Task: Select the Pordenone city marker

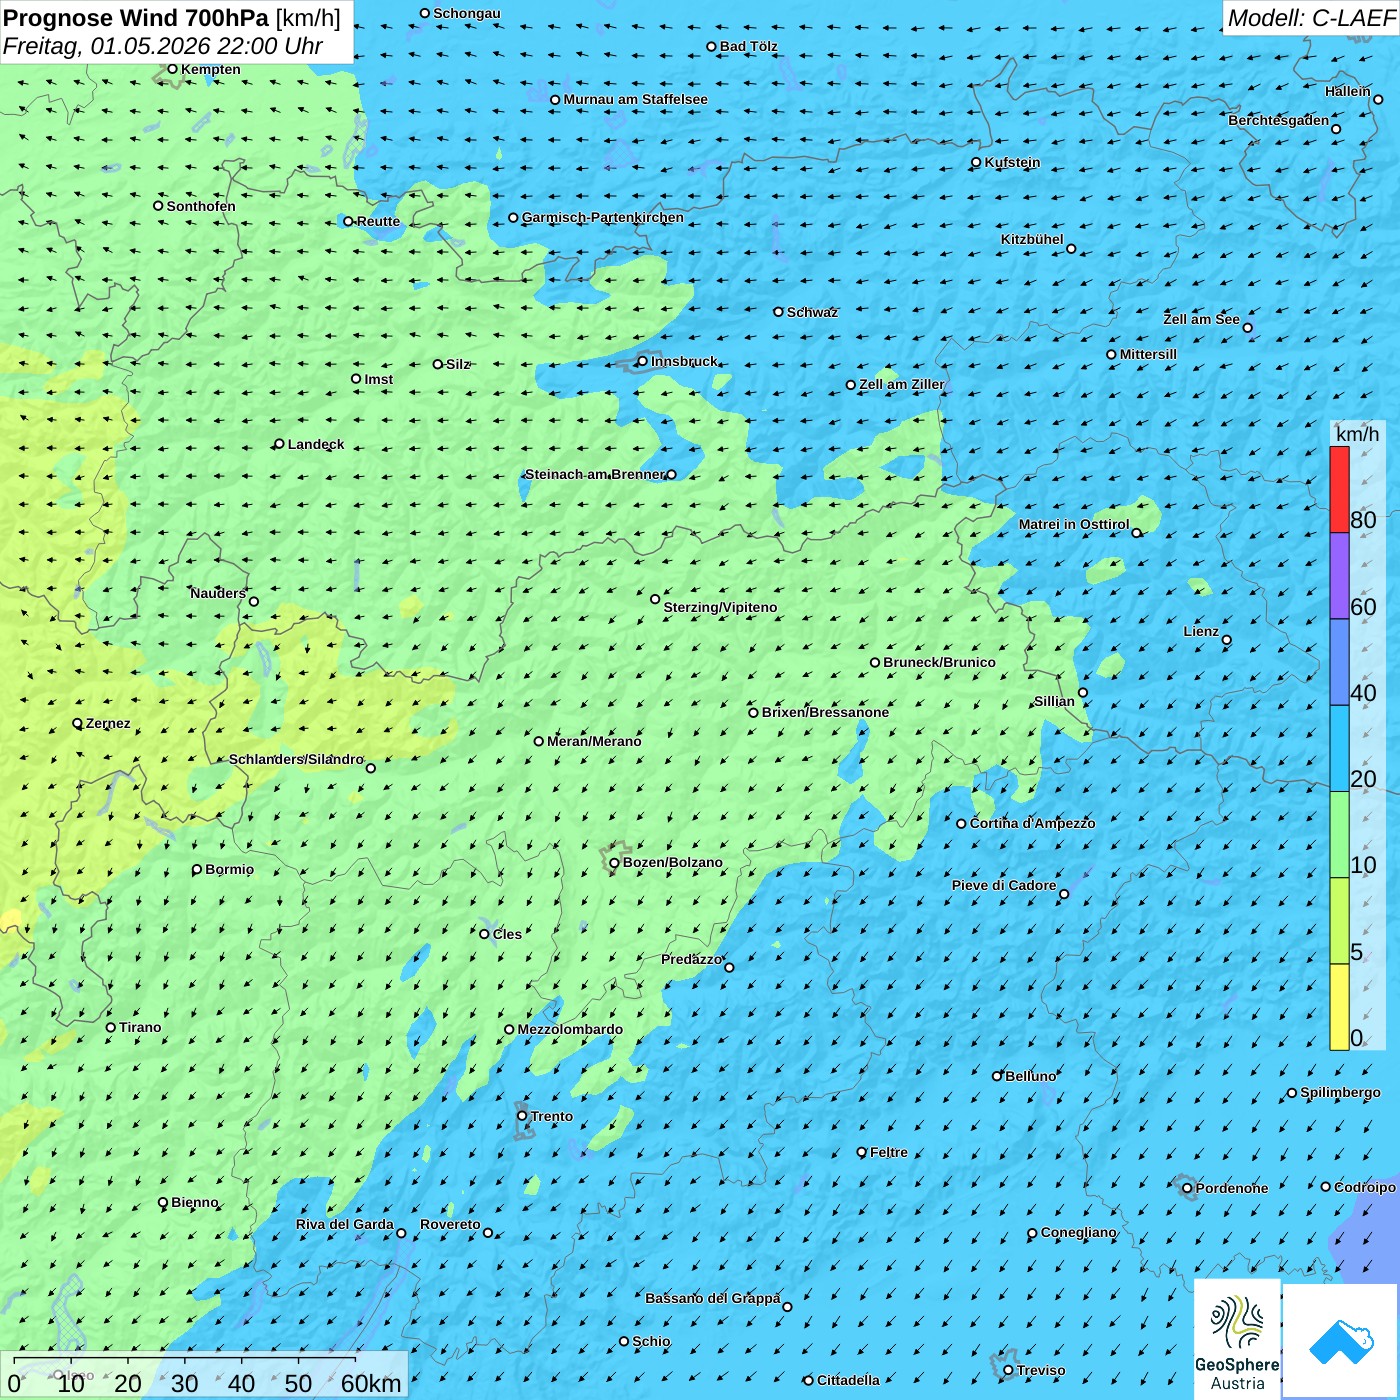Action: [x=1187, y=1189]
